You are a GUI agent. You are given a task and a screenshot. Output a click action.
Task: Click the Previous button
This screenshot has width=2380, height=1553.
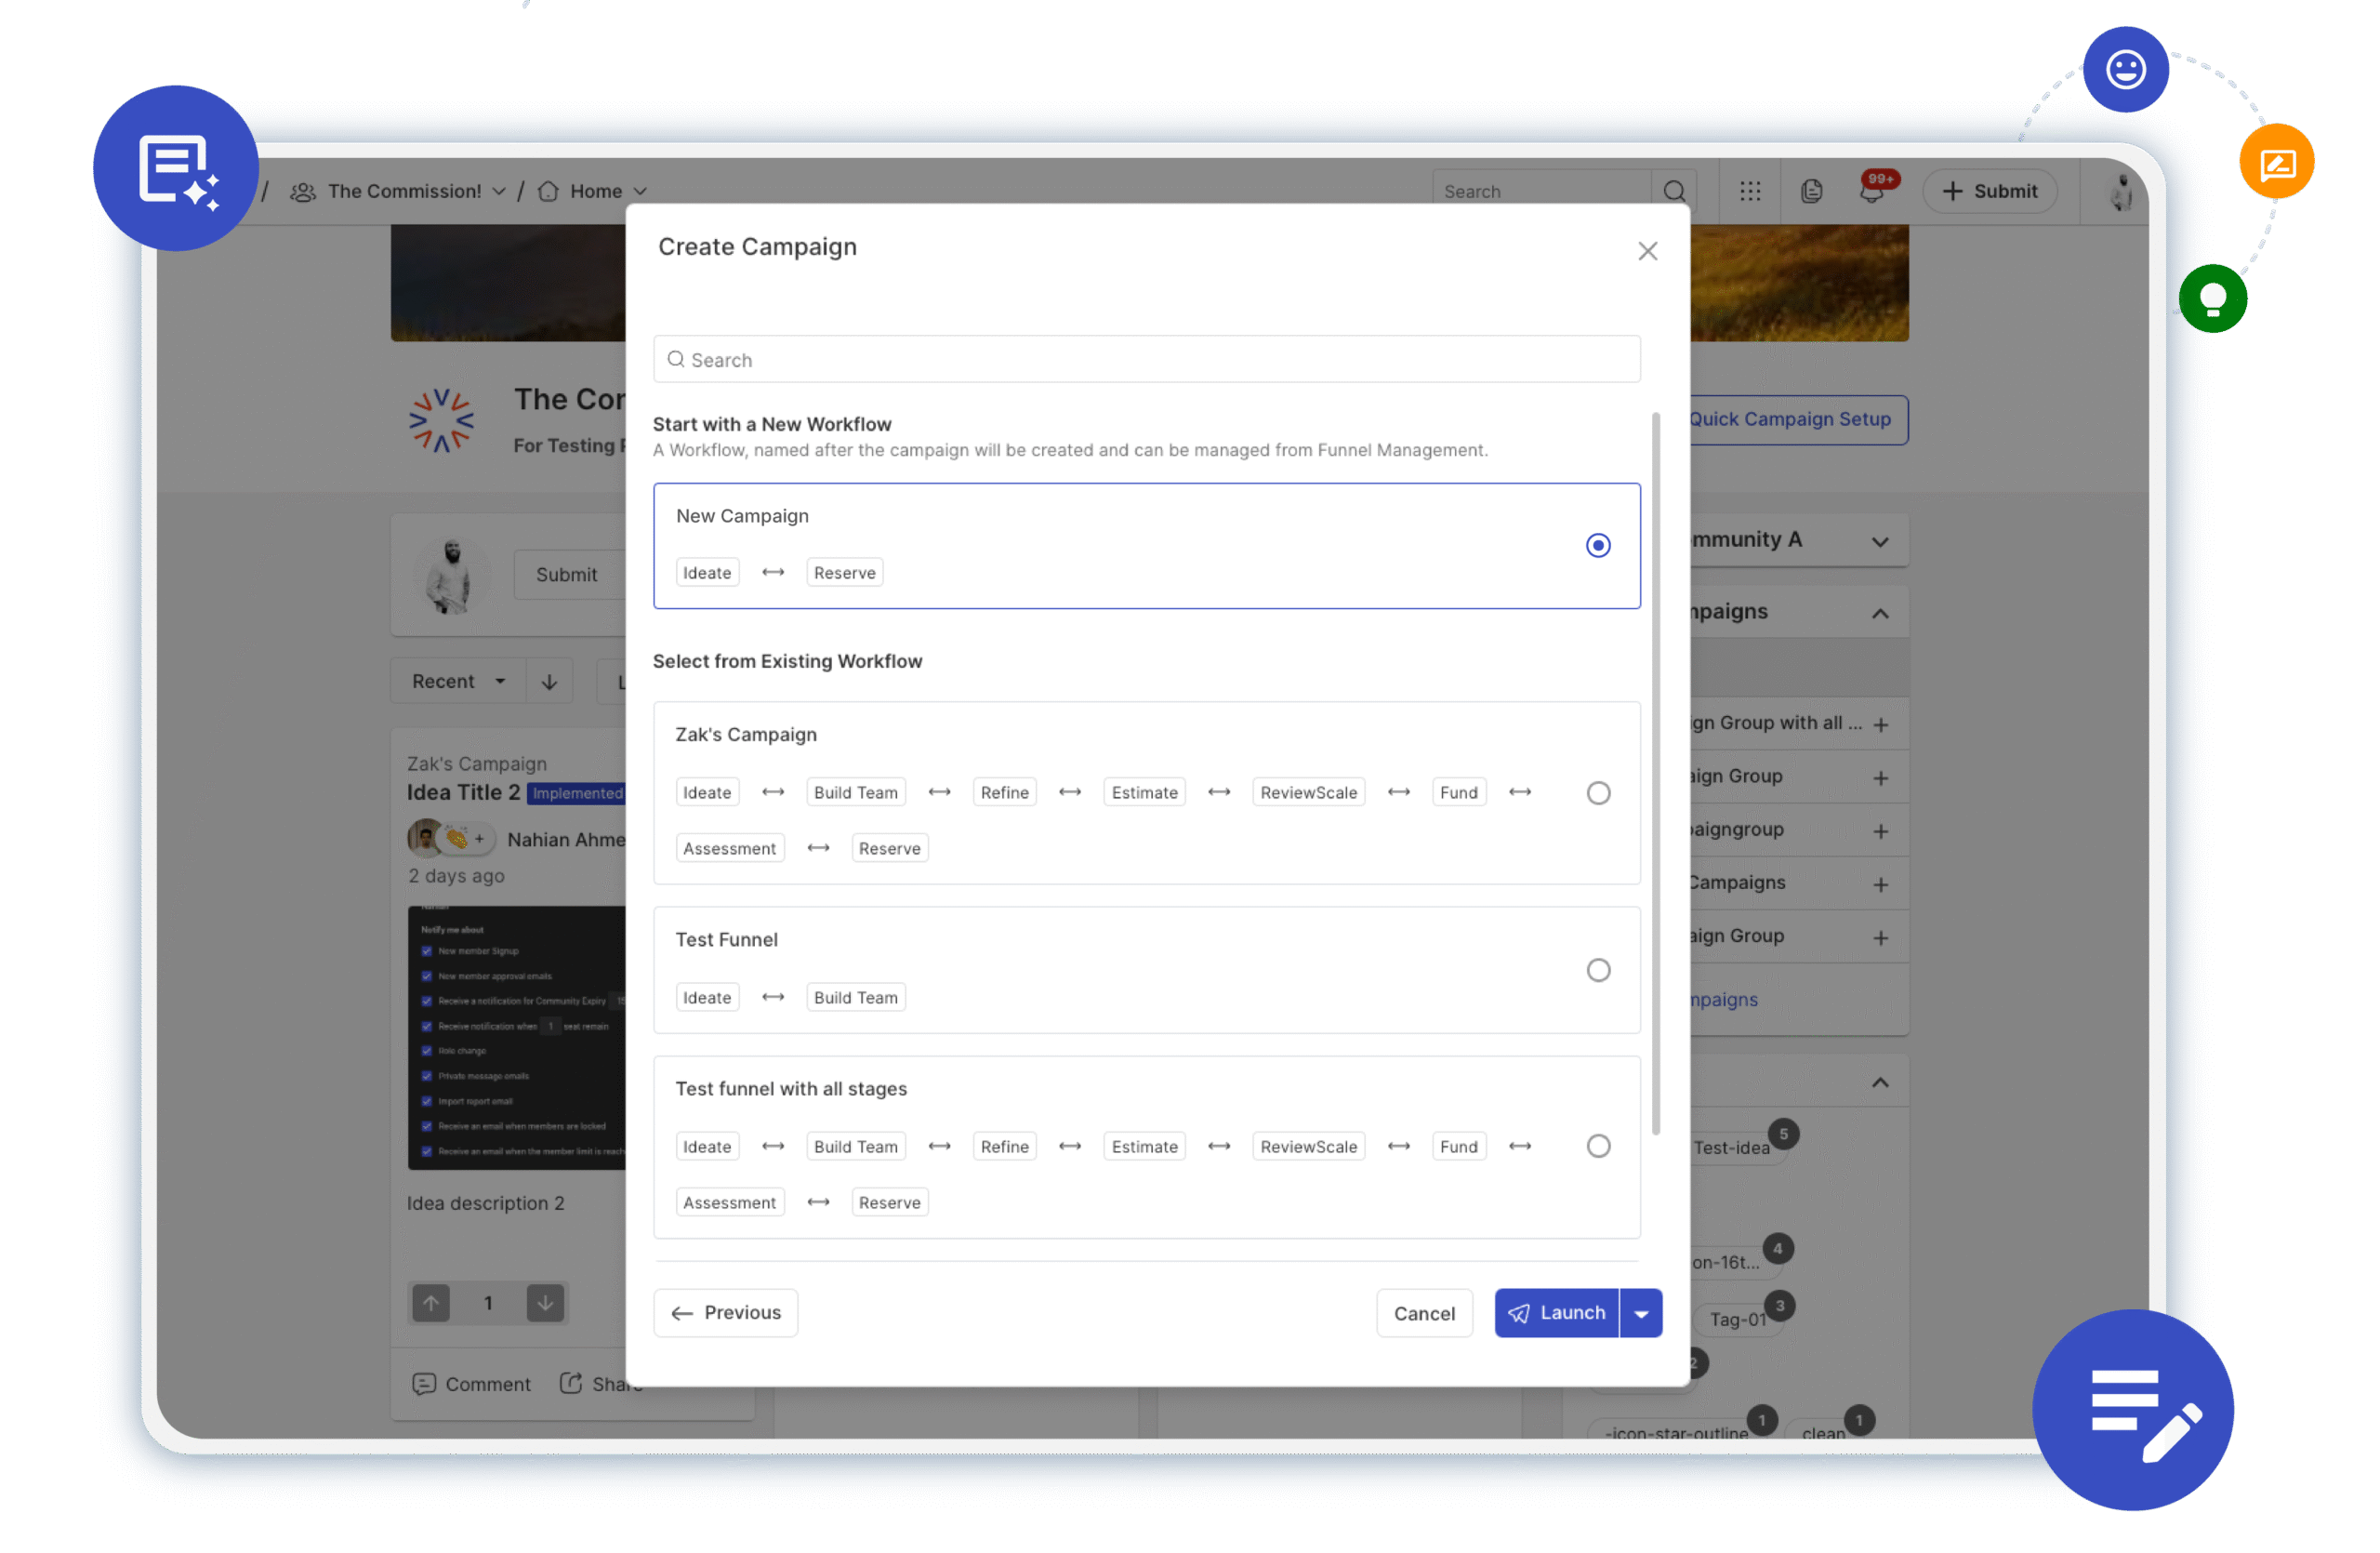tap(726, 1313)
